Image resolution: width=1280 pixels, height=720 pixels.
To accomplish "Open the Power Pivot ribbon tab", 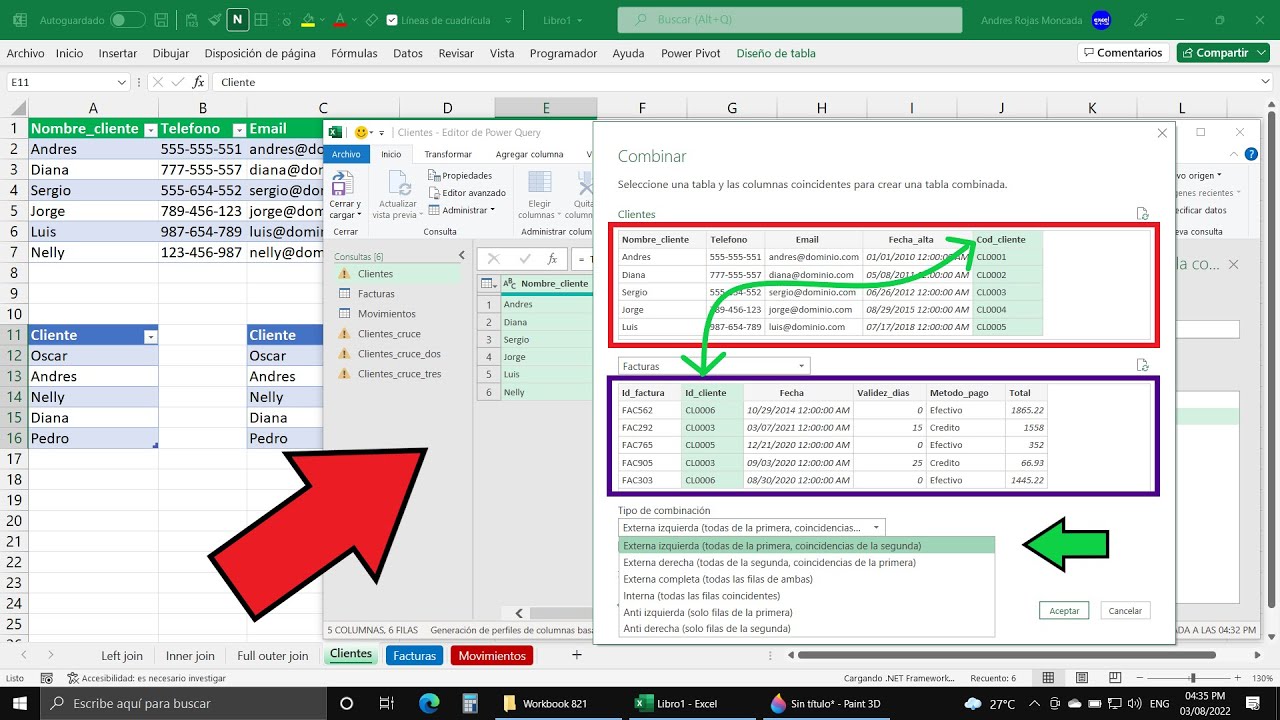I will (690, 53).
